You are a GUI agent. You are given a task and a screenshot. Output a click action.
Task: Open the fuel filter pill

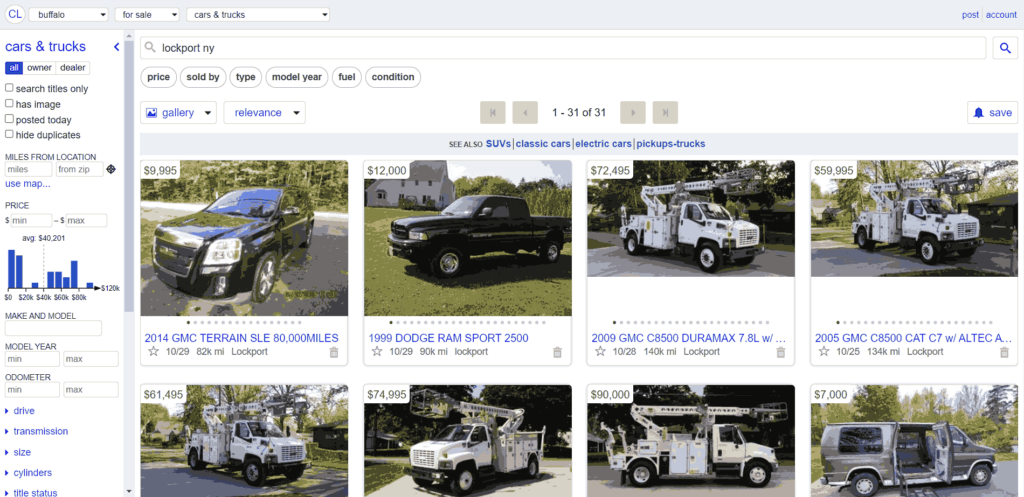[347, 77]
